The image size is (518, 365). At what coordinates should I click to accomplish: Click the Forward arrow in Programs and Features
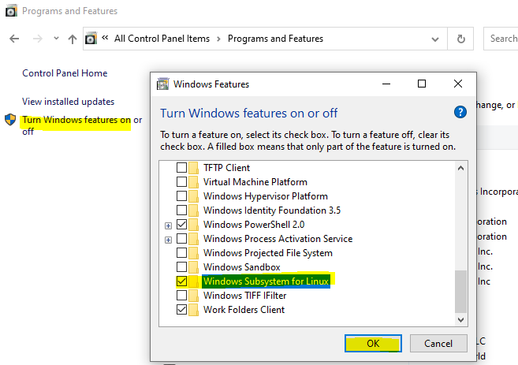point(37,39)
